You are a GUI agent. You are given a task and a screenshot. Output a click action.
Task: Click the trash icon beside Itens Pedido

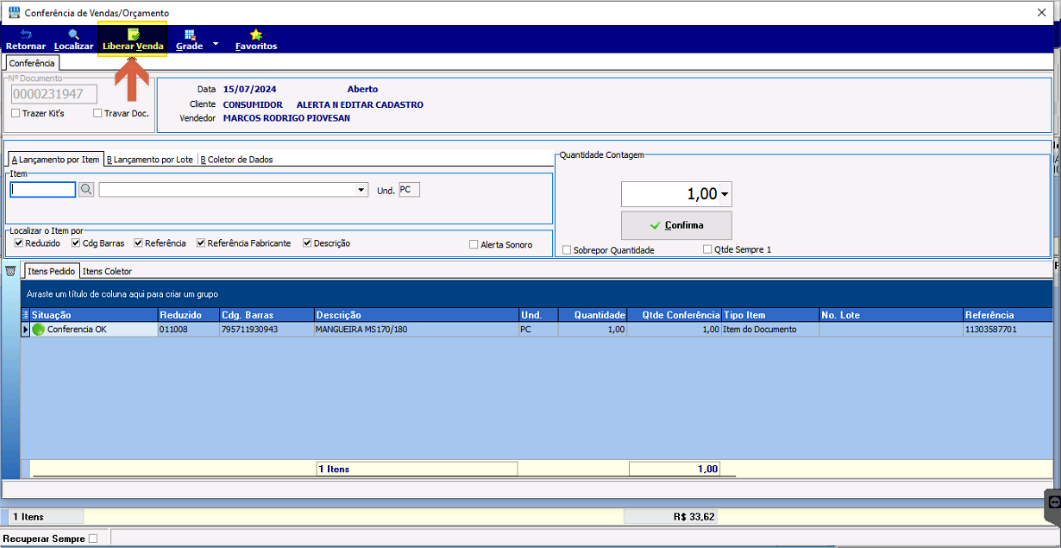tap(10, 271)
